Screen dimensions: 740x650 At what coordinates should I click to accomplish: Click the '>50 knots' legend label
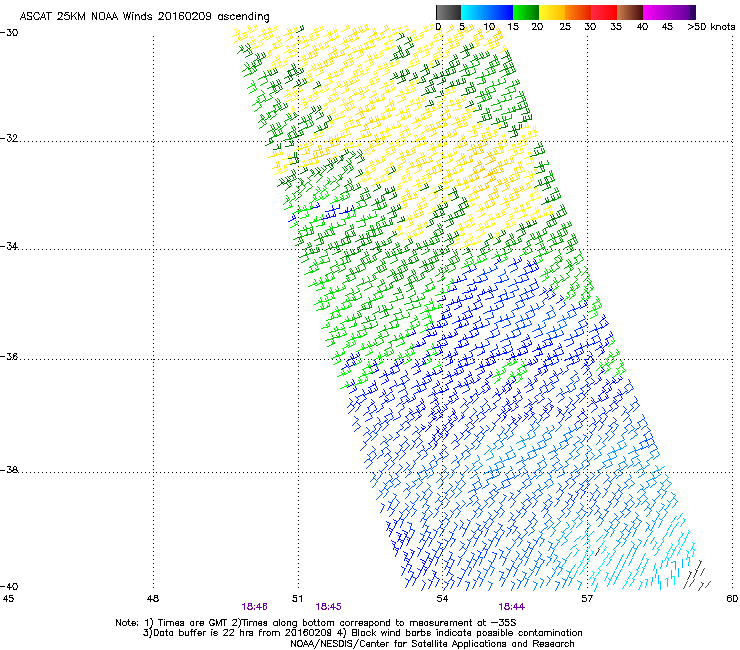coord(711,27)
